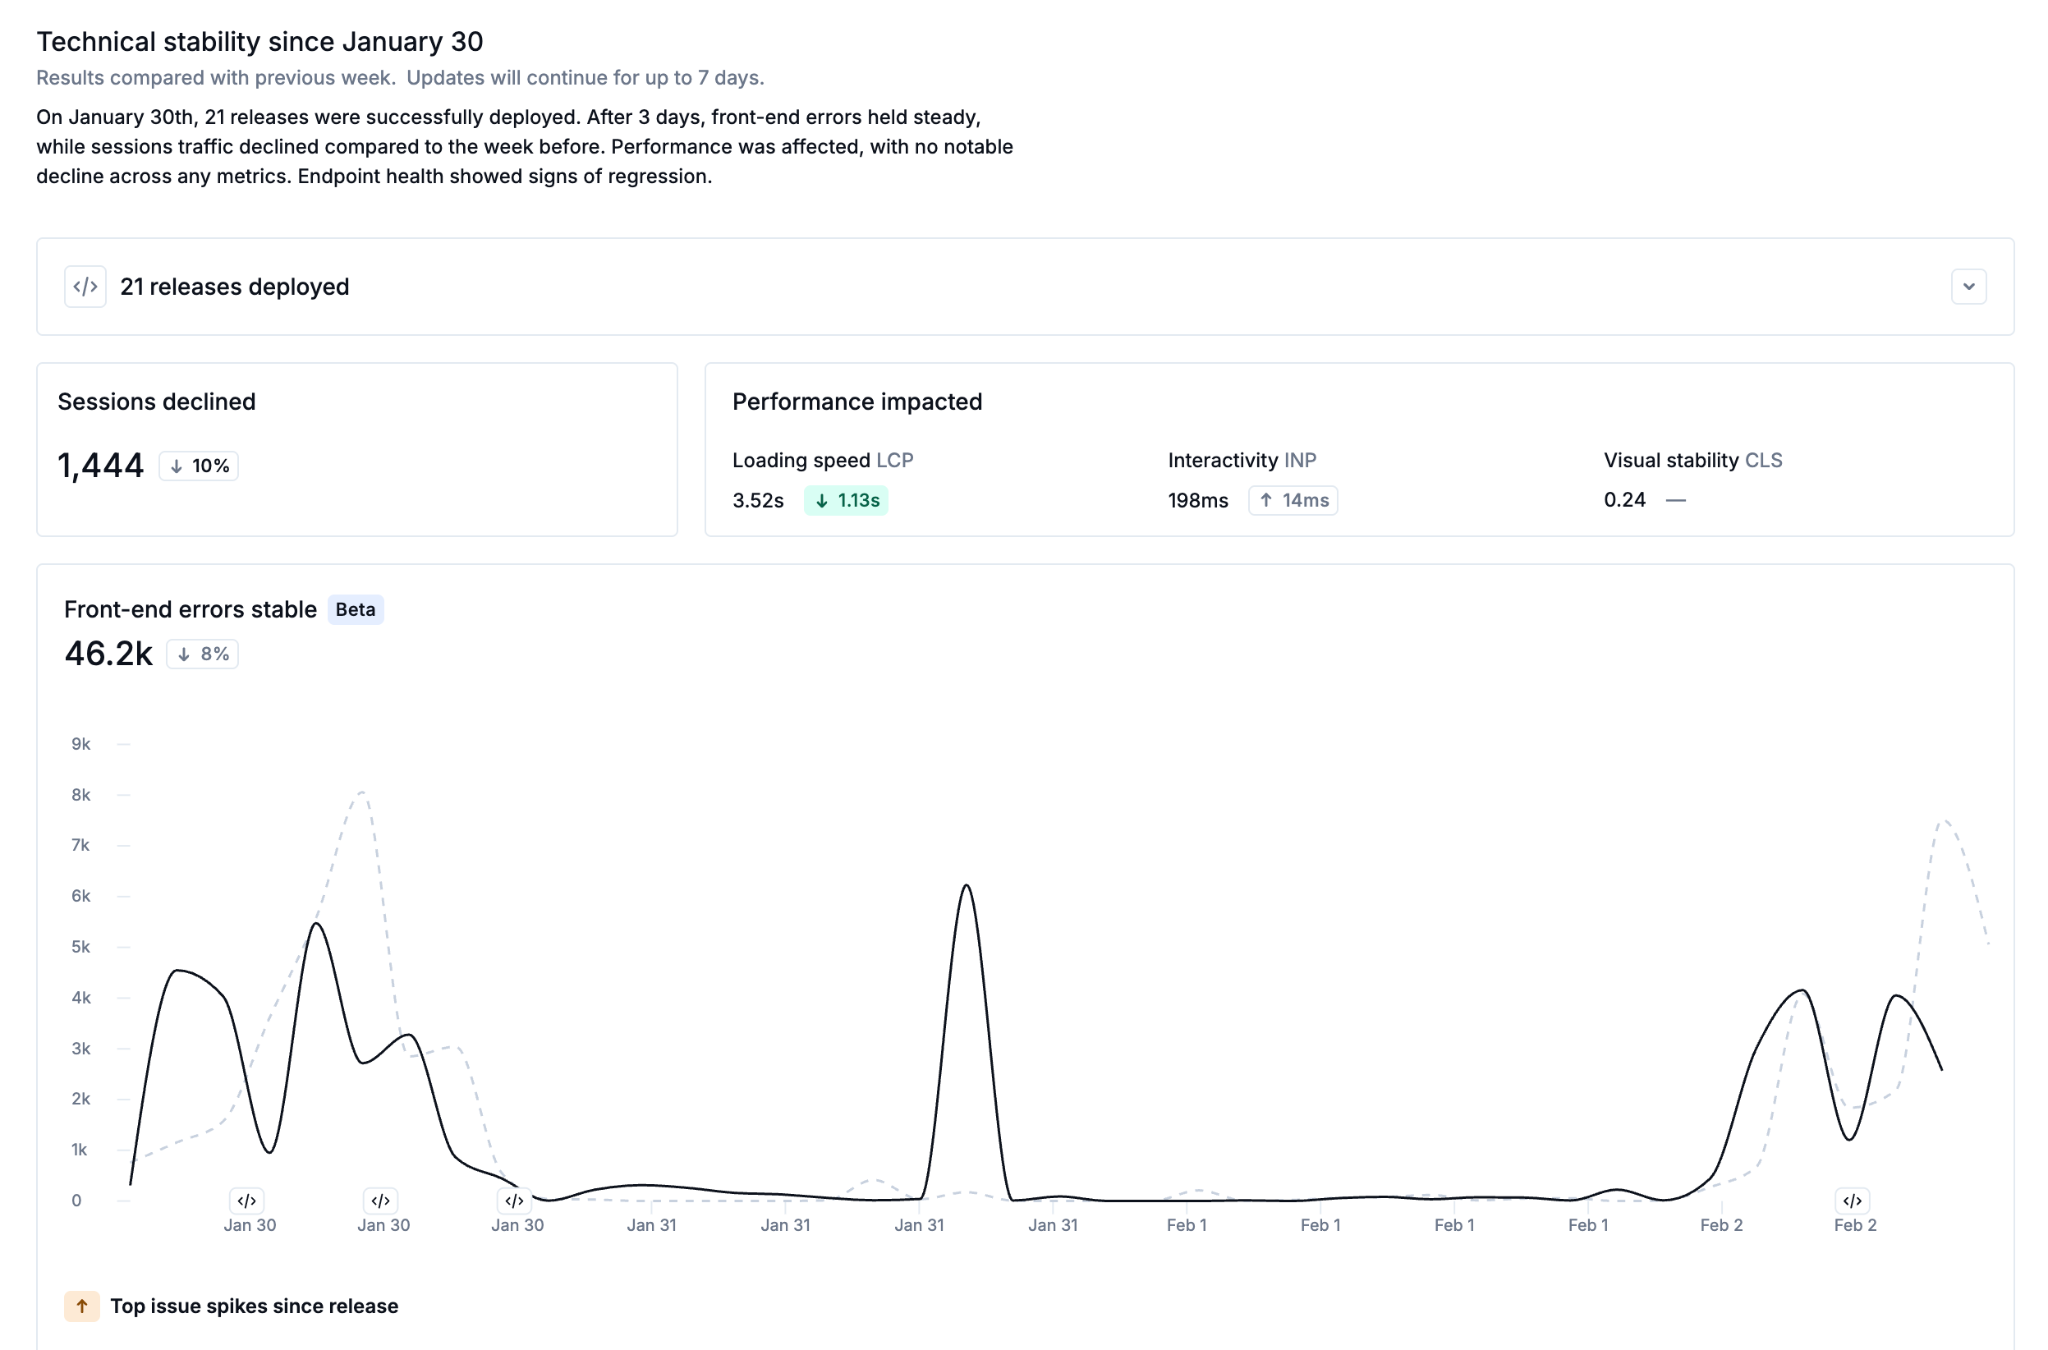Viewport: 2048px width, 1350px height.
Task: Click the first Jan 30 release marker
Action: 247,1200
